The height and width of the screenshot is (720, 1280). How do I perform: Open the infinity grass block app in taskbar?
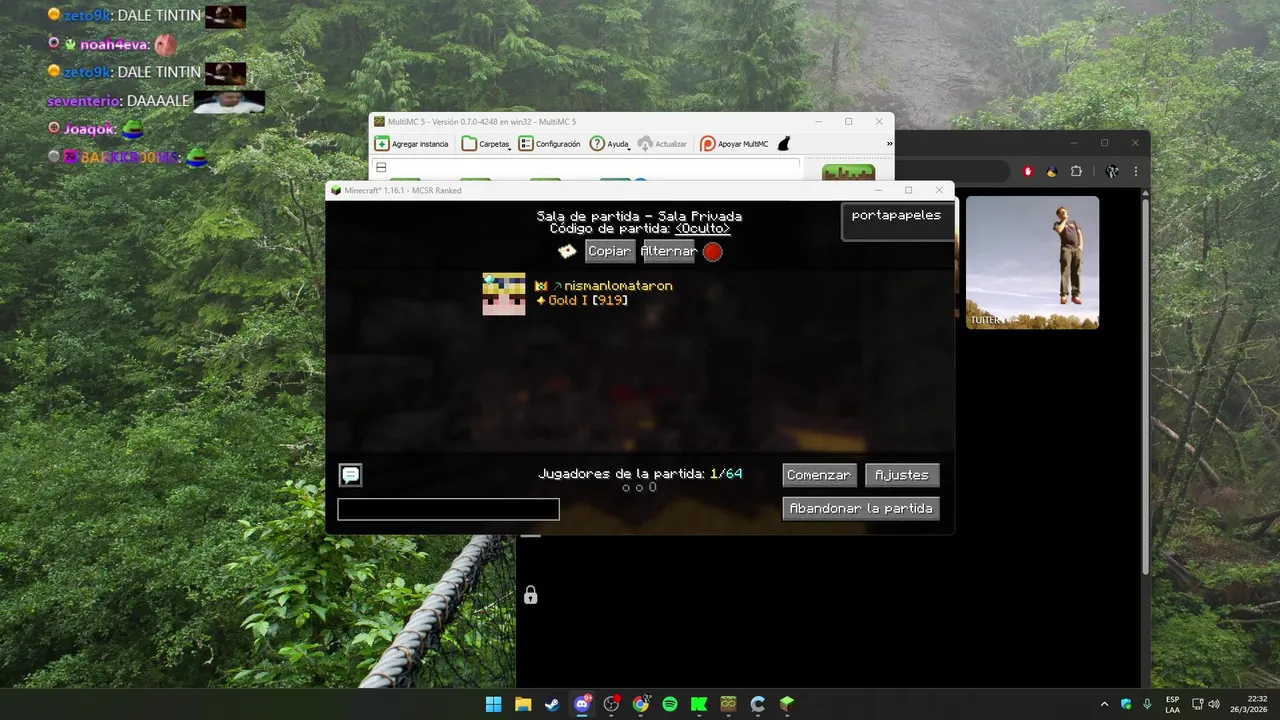(x=728, y=704)
